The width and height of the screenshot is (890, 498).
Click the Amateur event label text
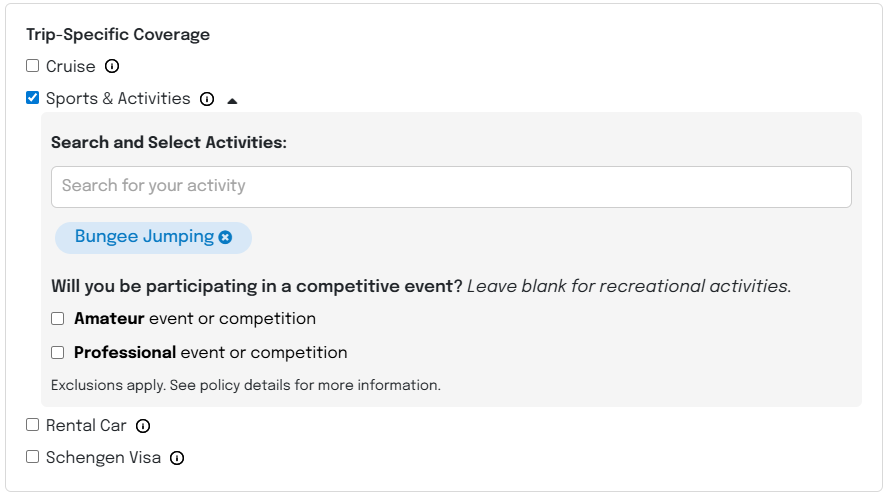195,319
